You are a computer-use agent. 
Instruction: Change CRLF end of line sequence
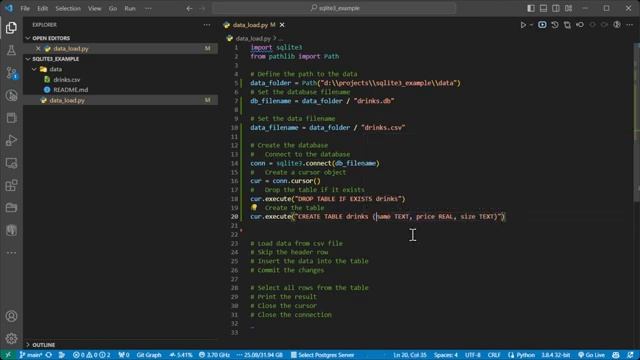point(494,355)
